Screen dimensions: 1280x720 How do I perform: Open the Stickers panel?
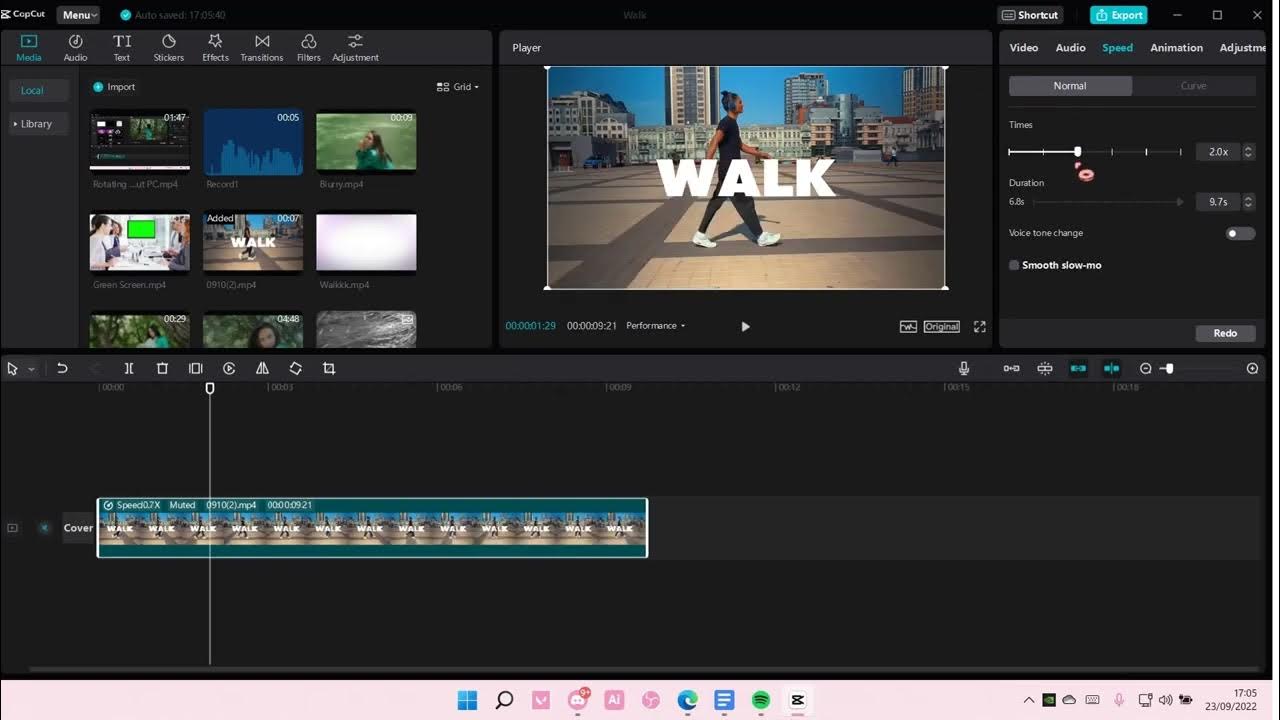[x=169, y=47]
